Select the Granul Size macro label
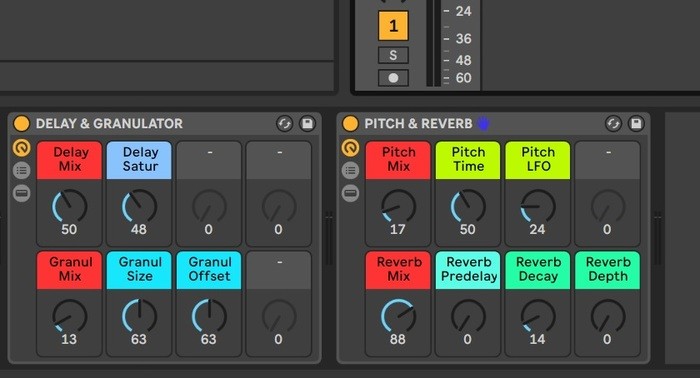Image resolution: width=700 pixels, height=378 pixels. click(139, 270)
